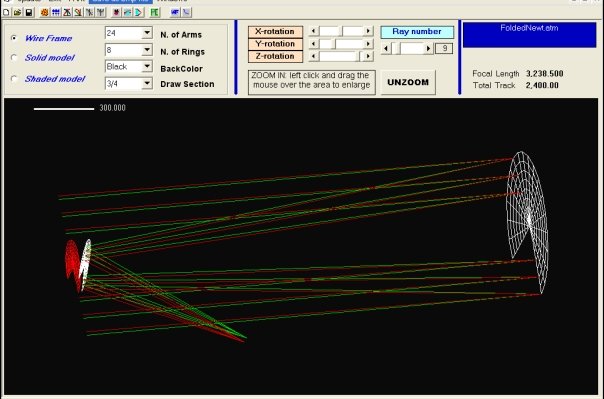Select the Solid model radio button
The height and width of the screenshot is (399, 604).
tap(14, 58)
